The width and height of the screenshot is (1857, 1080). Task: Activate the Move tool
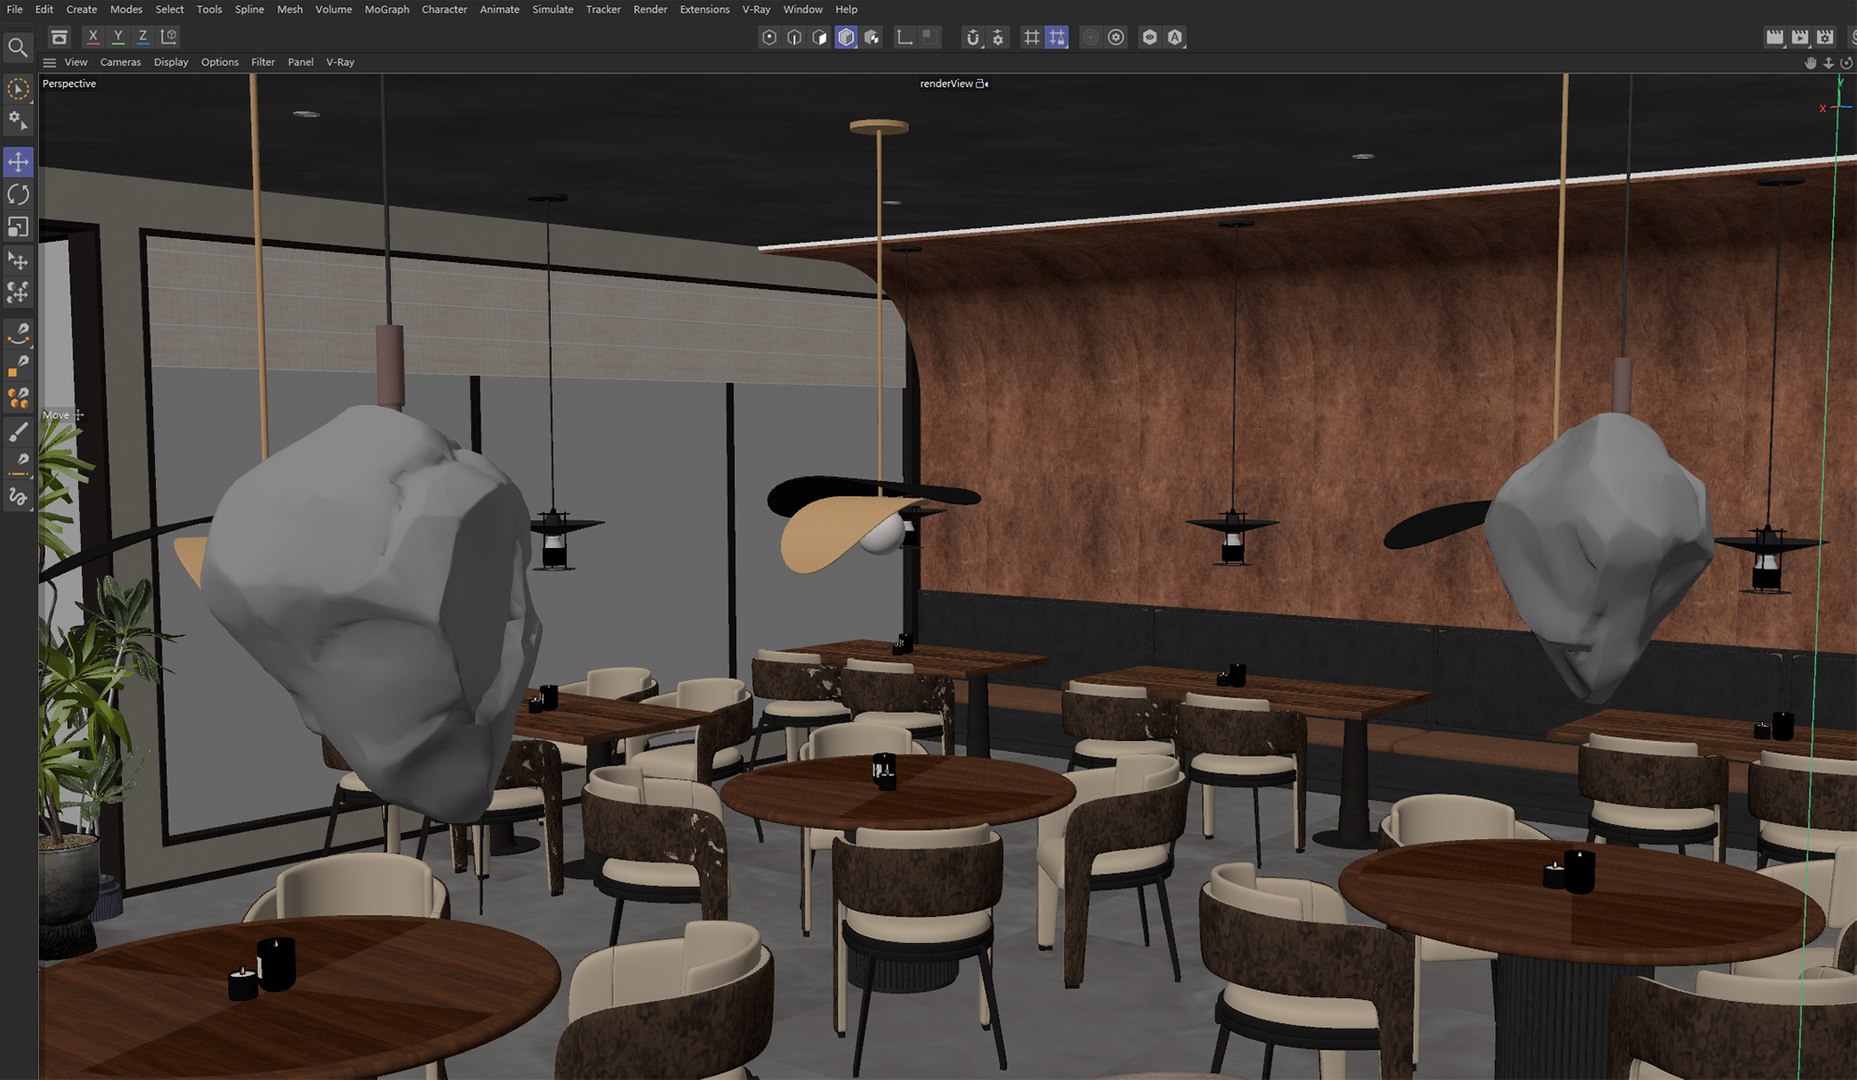coord(18,162)
